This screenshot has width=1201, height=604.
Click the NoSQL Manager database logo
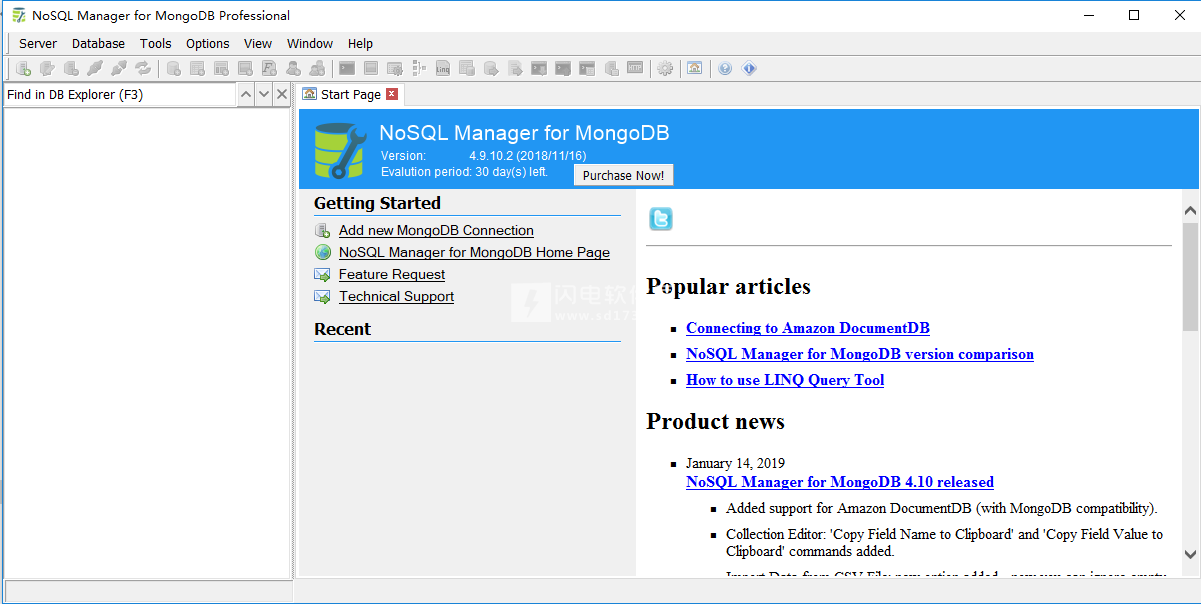341,149
